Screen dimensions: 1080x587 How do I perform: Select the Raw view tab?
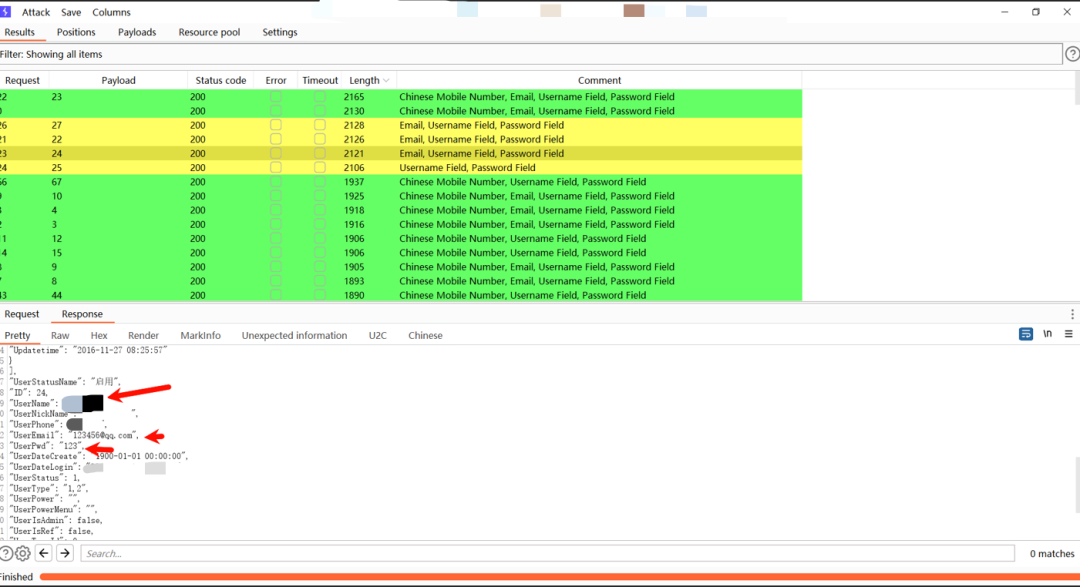pos(60,336)
